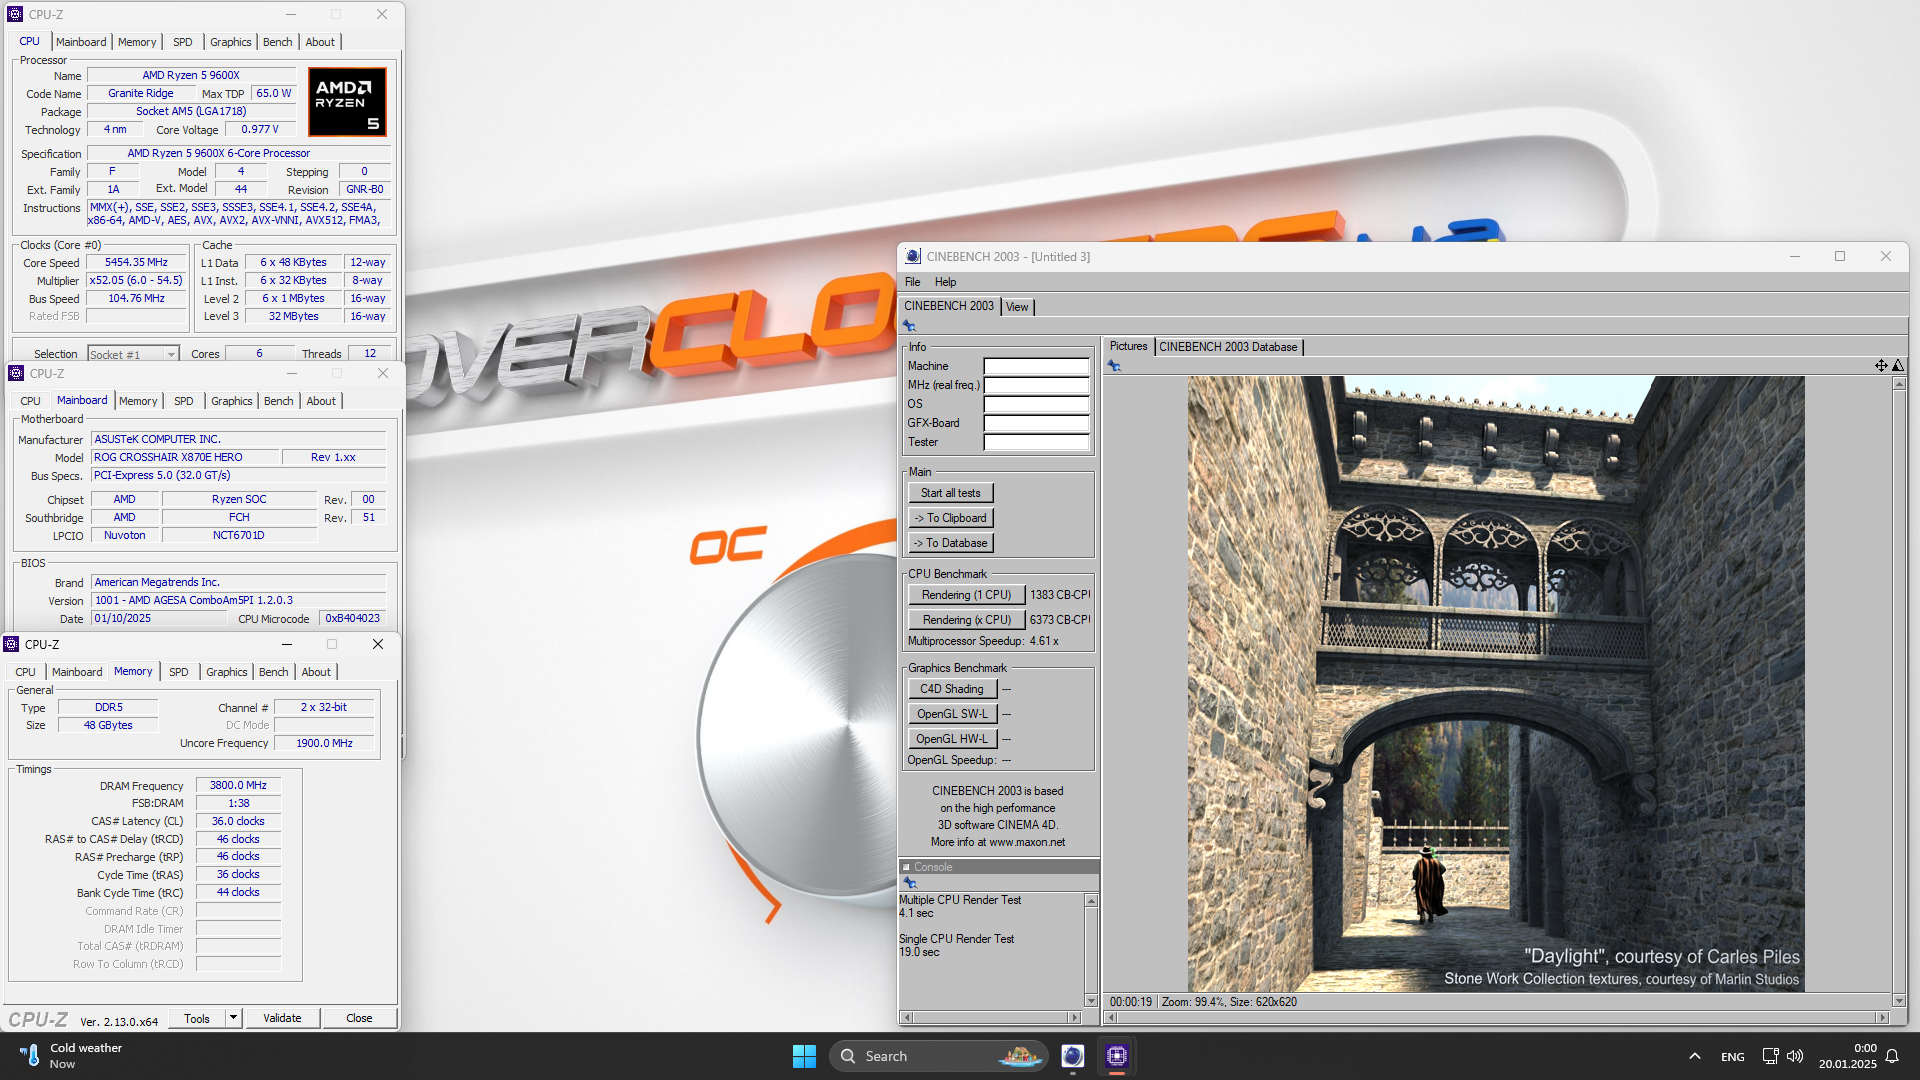The height and width of the screenshot is (1080, 1920).
Task: Click the network icon in system tray
Action: (x=1770, y=1056)
